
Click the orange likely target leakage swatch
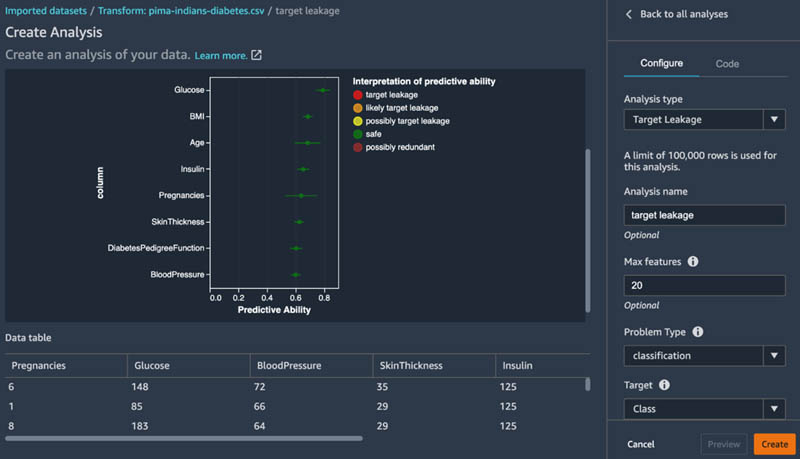pos(358,108)
